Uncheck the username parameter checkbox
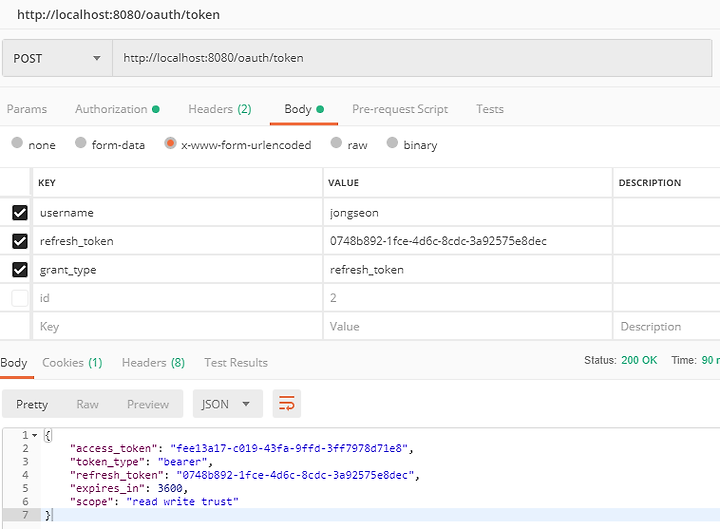 (20, 213)
